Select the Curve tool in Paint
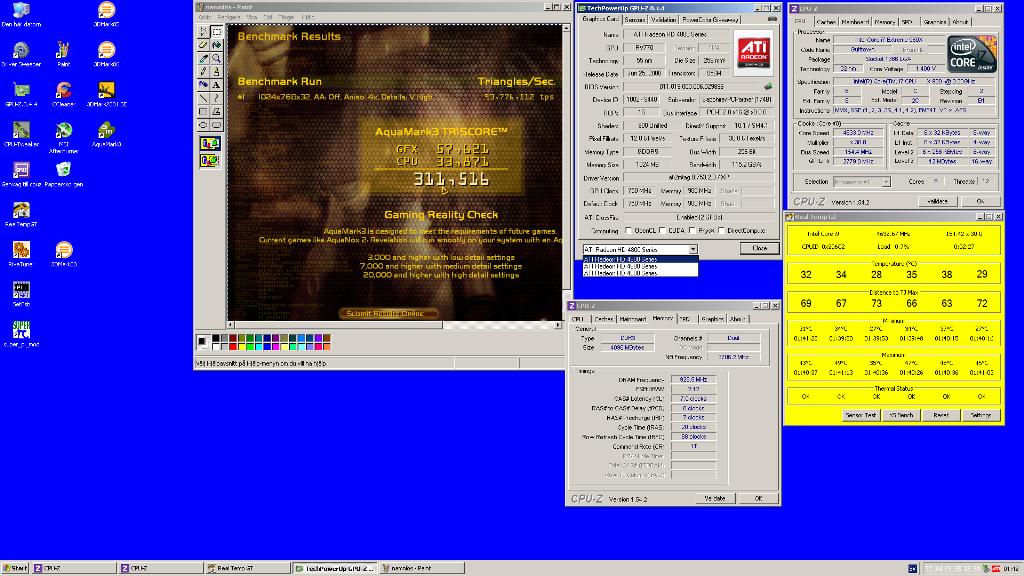 [217, 98]
